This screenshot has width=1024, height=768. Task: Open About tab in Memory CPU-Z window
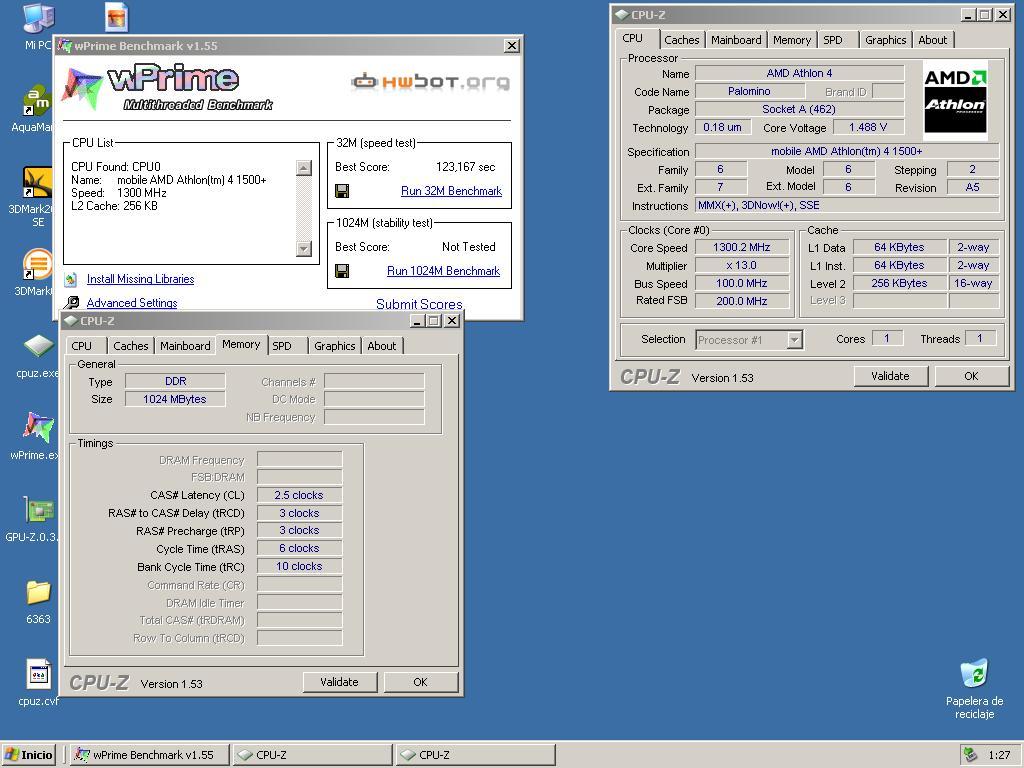pyautogui.click(x=381, y=346)
